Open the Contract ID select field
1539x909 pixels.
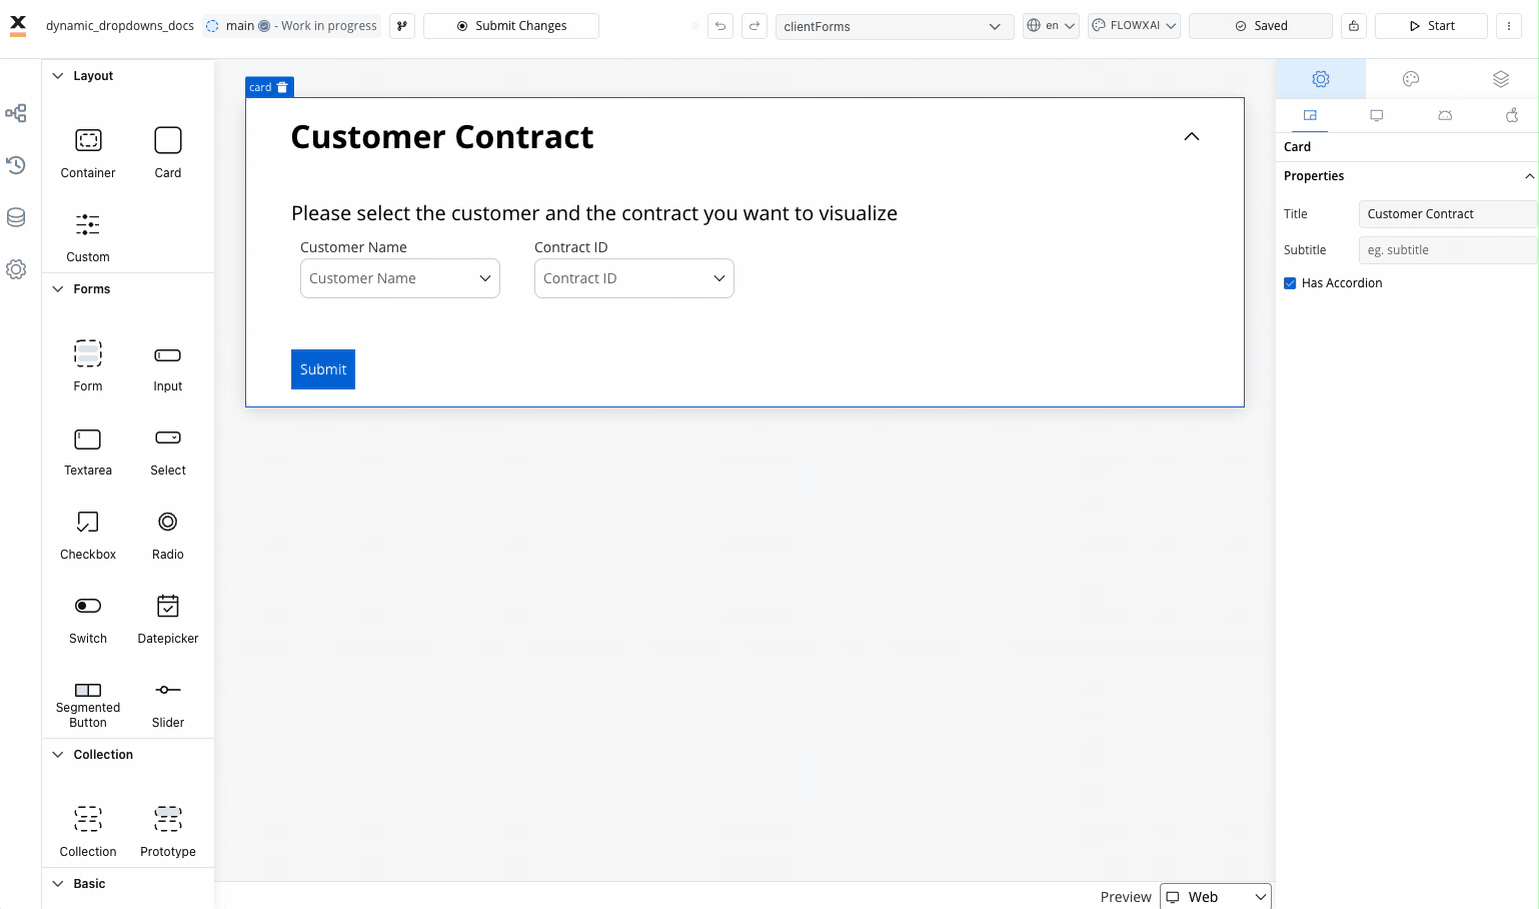tap(634, 279)
